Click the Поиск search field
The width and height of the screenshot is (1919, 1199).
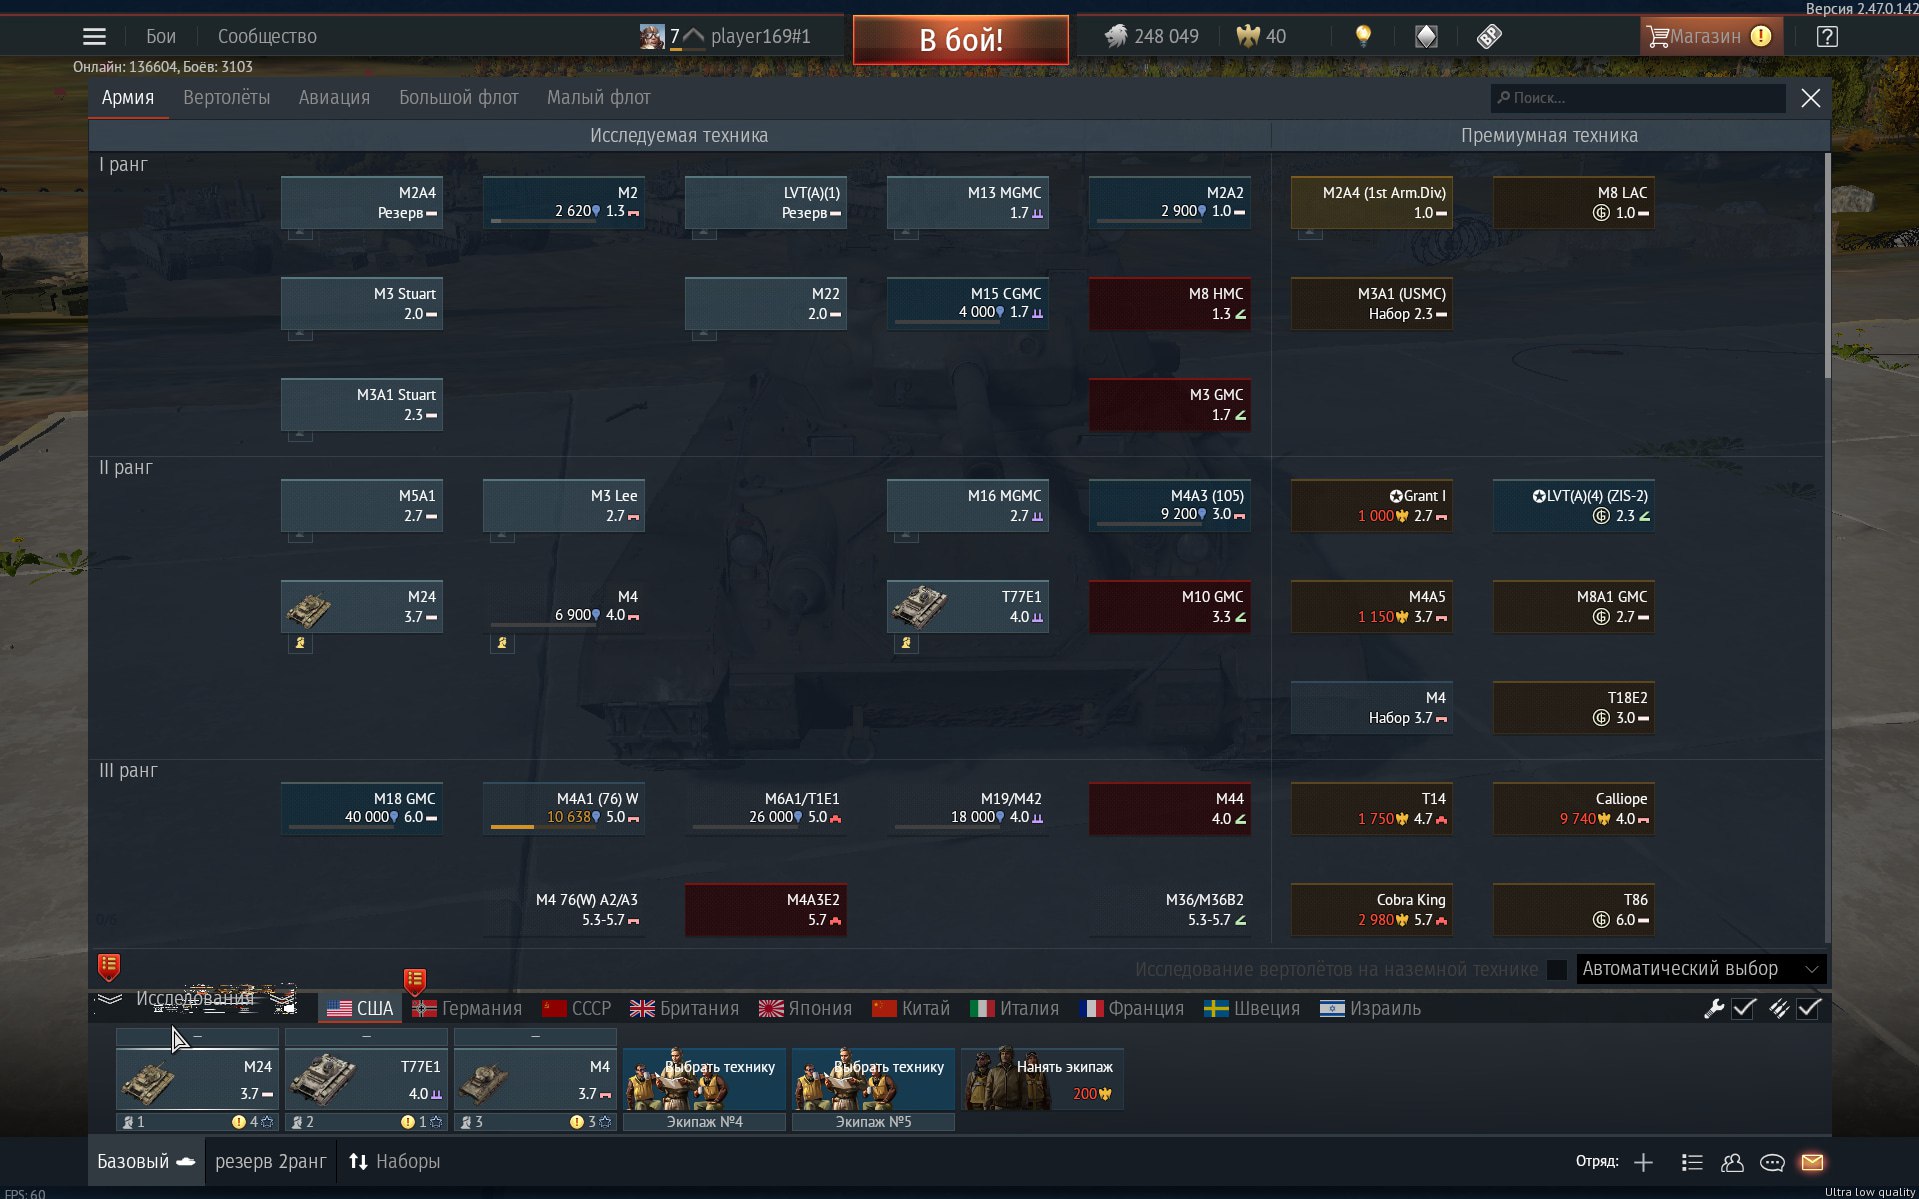click(x=1640, y=98)
